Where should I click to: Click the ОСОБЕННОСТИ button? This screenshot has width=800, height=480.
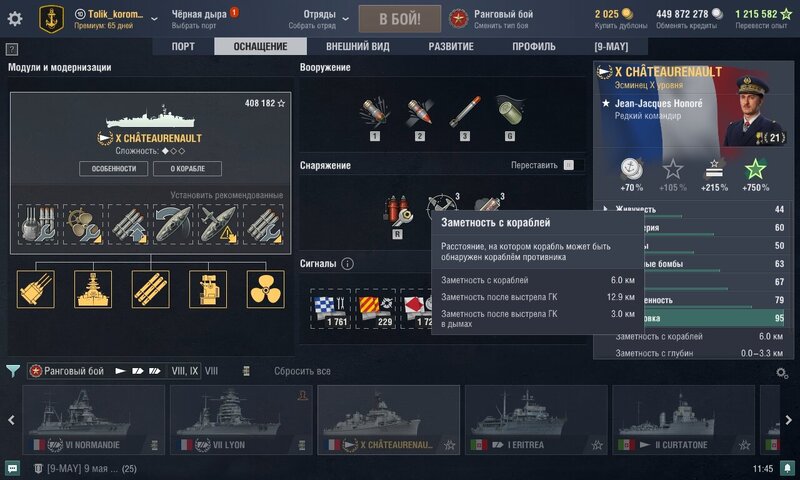coord(114,169)
